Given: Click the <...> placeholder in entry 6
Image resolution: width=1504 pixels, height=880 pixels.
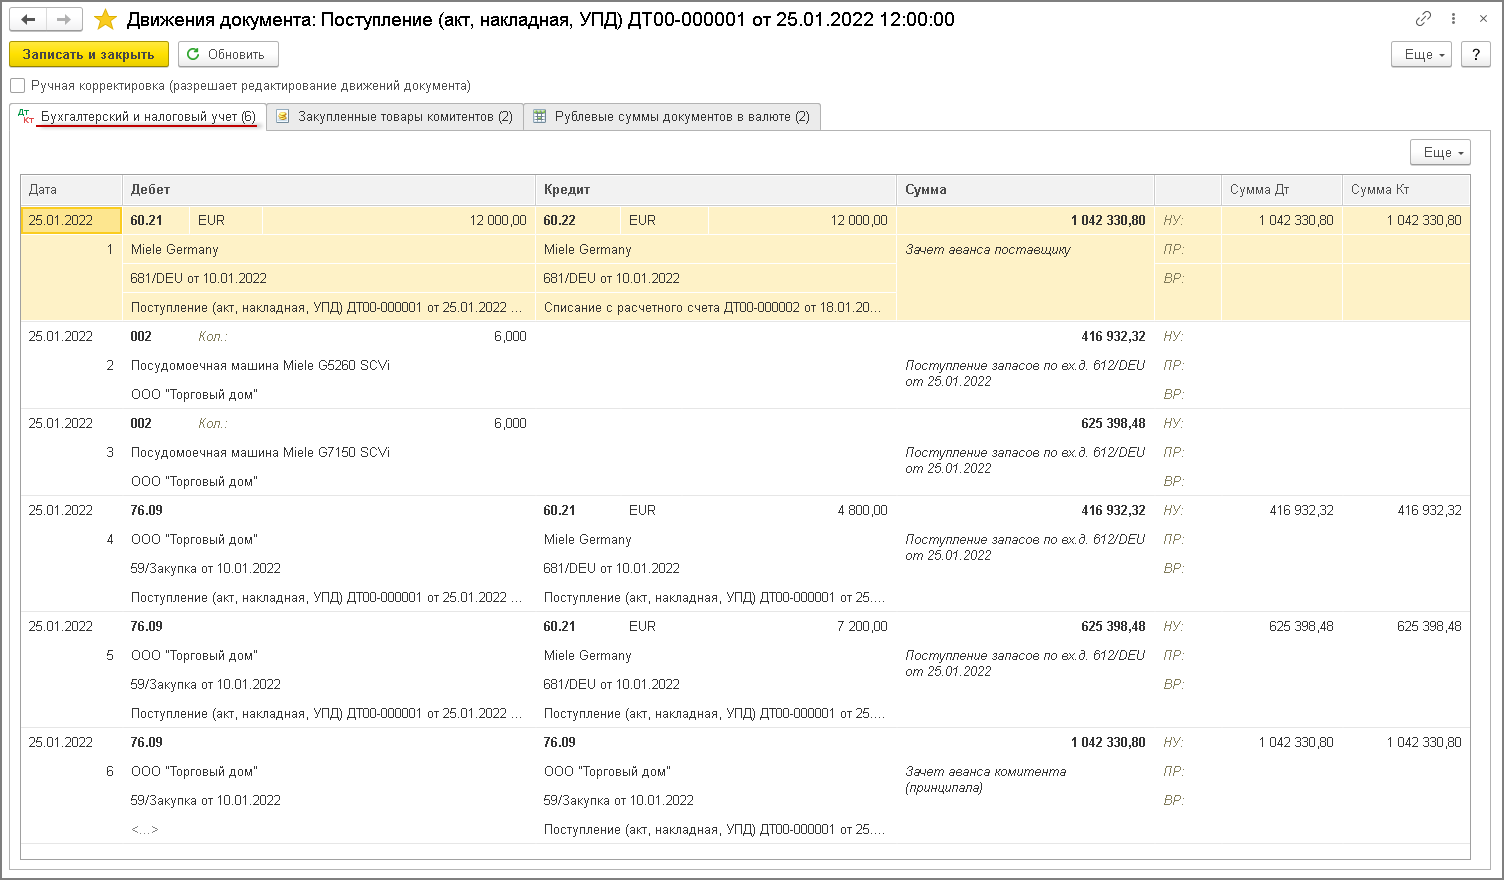Looking at the screenshot, I should click(145, 829).
